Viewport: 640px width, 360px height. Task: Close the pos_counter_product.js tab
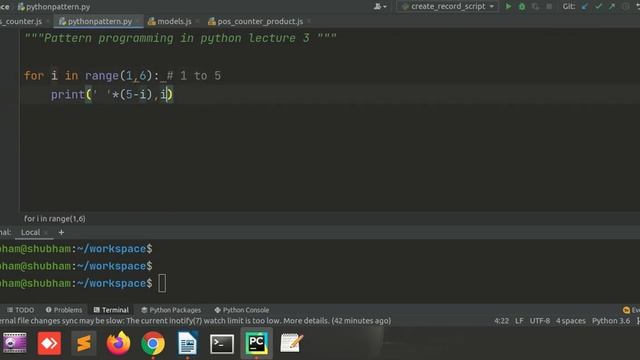pos(309,21)
